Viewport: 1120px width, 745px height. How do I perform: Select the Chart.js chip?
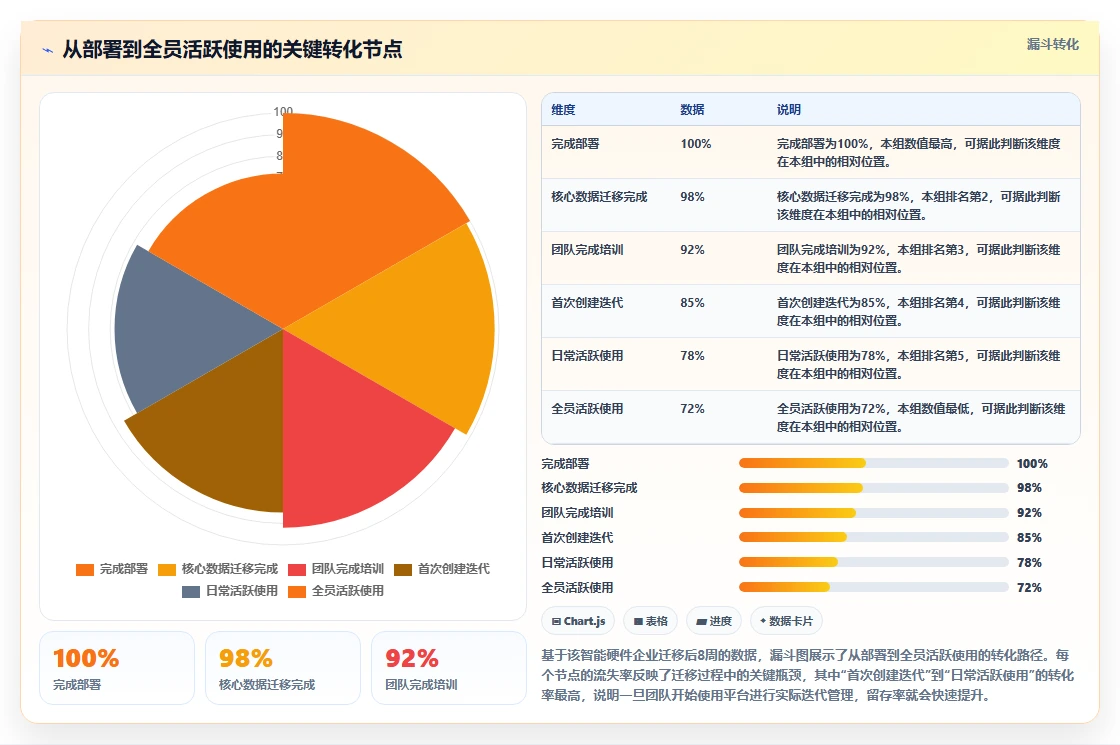point(579,621)
